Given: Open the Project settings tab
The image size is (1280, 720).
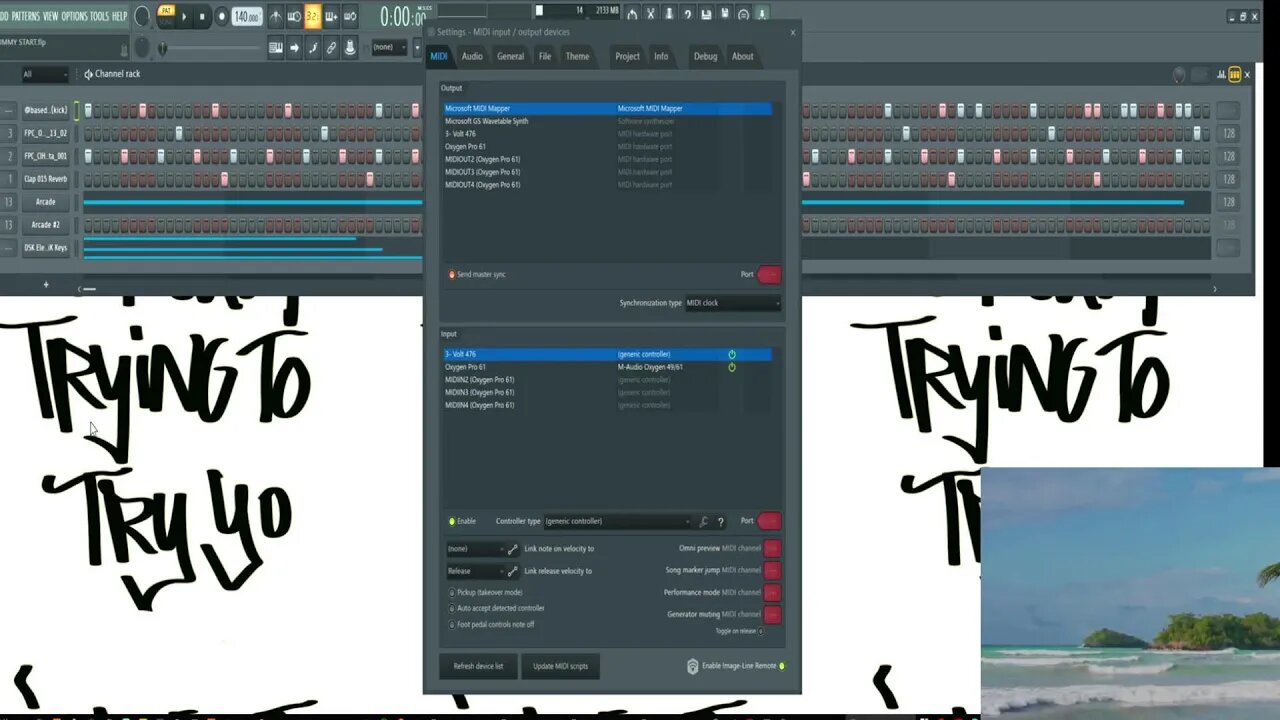Looking at the screenshot, I should (627, 56).
